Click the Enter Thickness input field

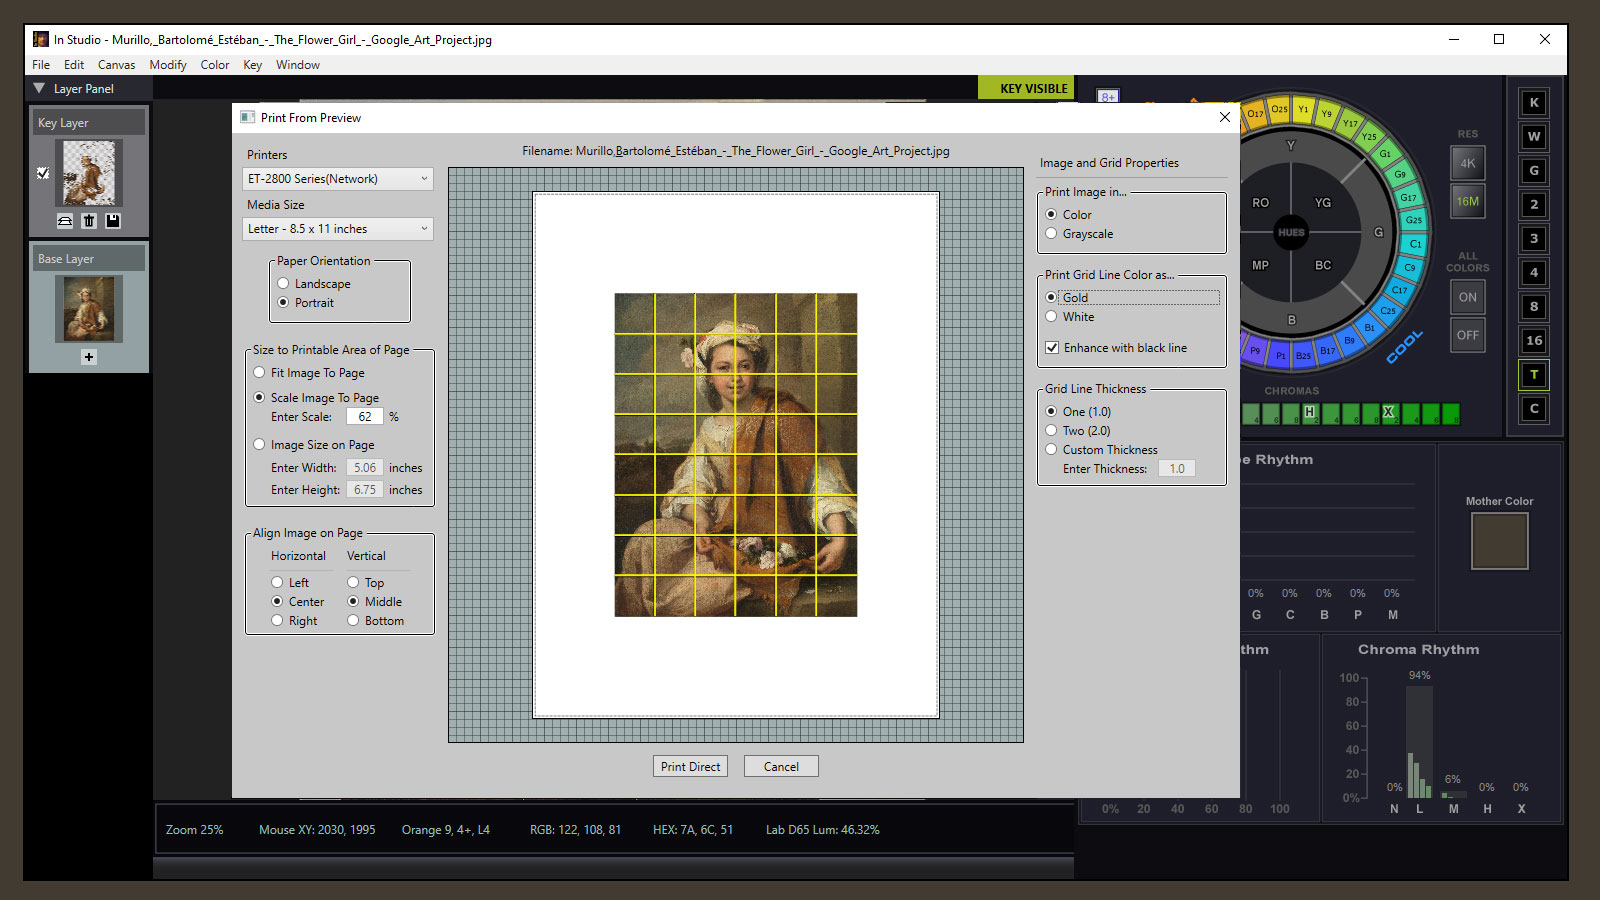pyautogui.click(x=1177, y=469)
